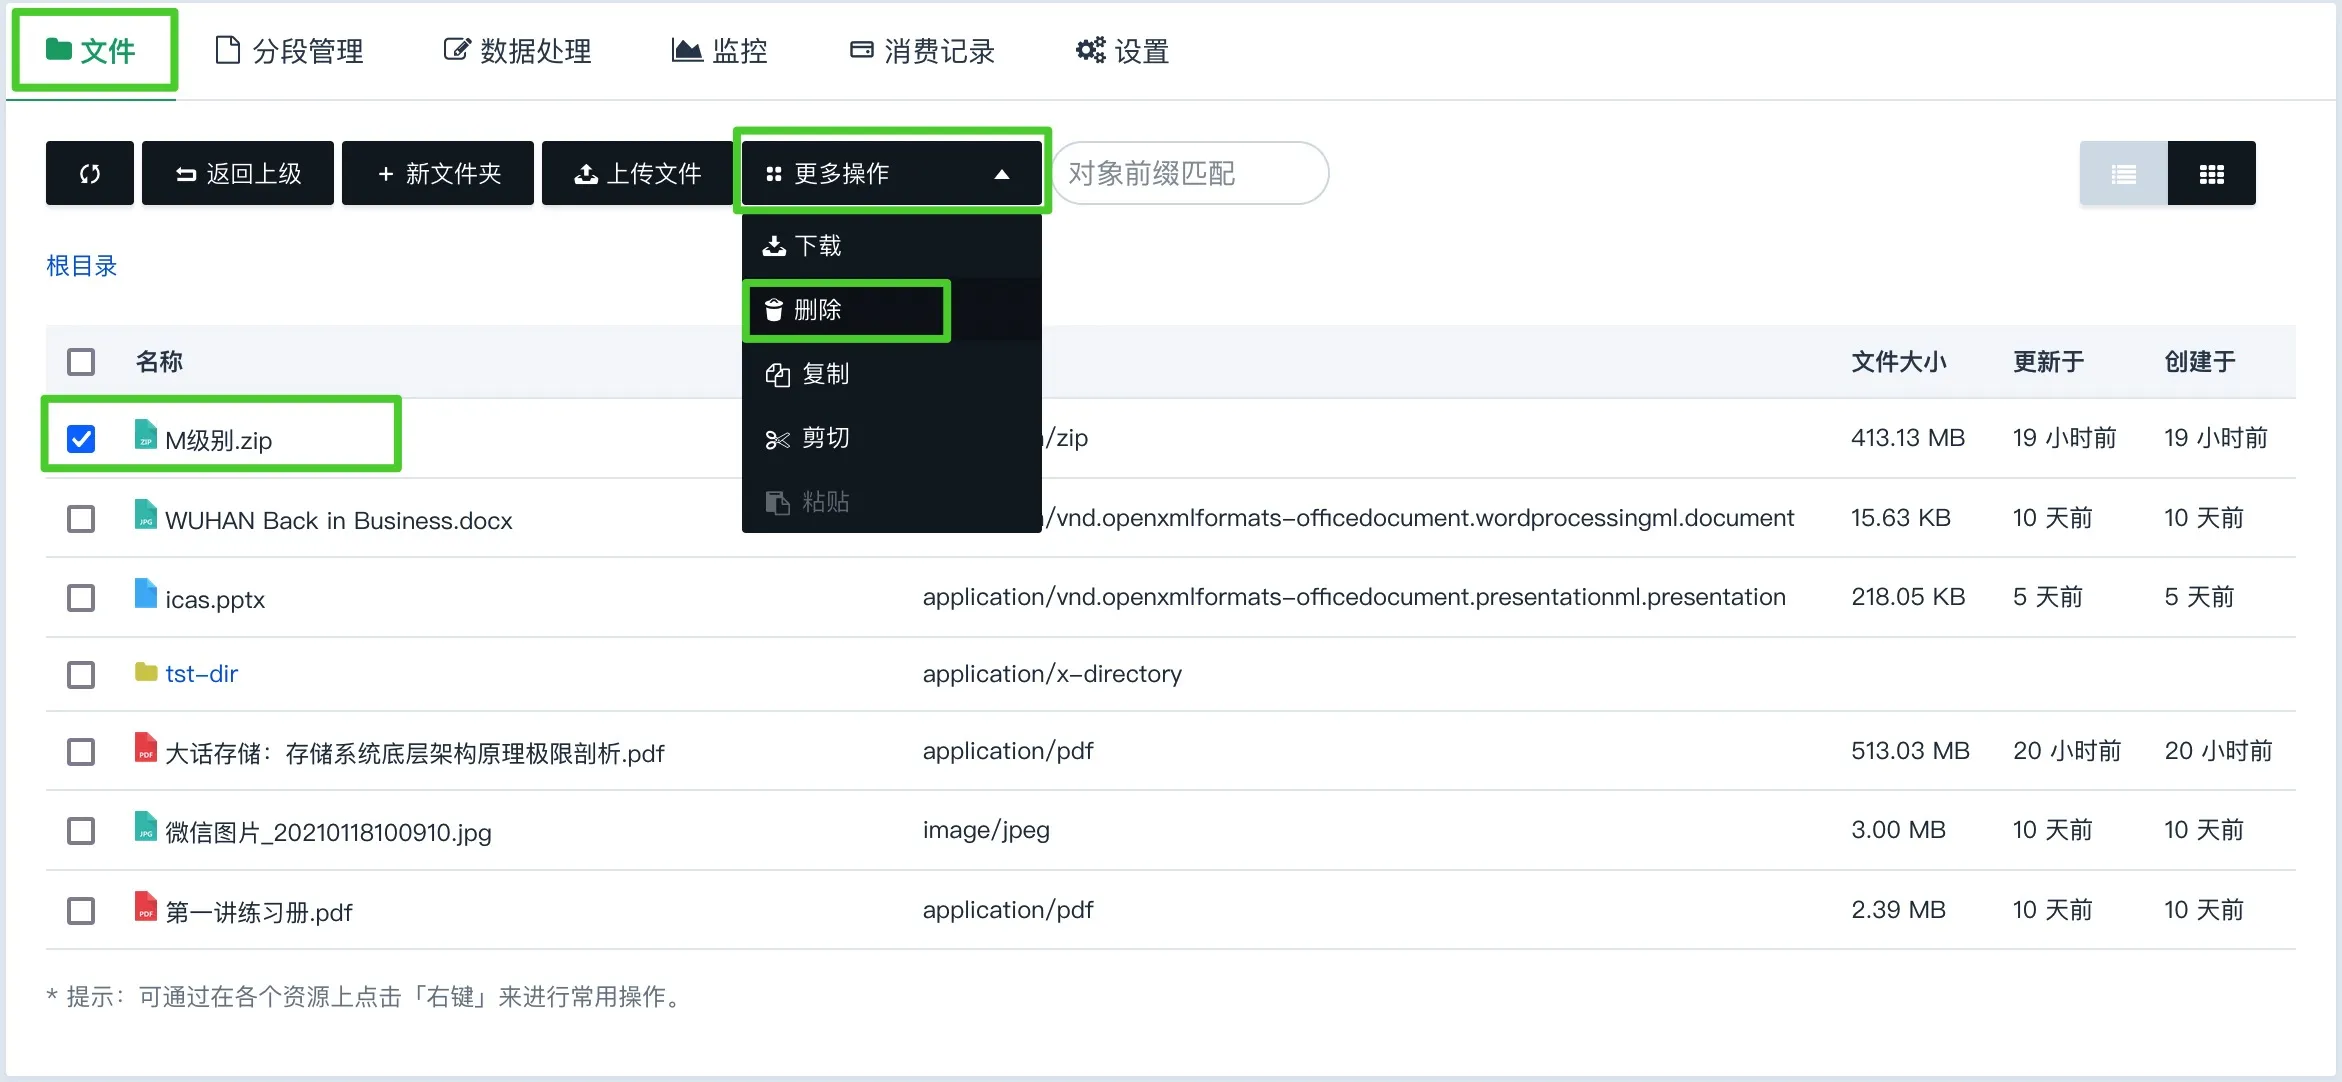Expand the 更多操作 actions dropdown
This screenshot has width=2342, height=1082.
coord(892,173)
